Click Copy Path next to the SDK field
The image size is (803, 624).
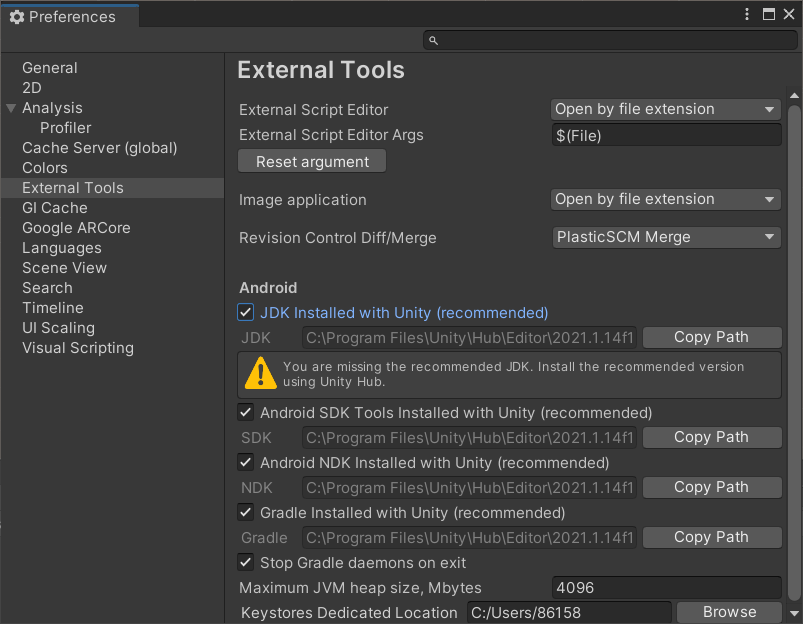pyautogui.click(x=711, y=437)
